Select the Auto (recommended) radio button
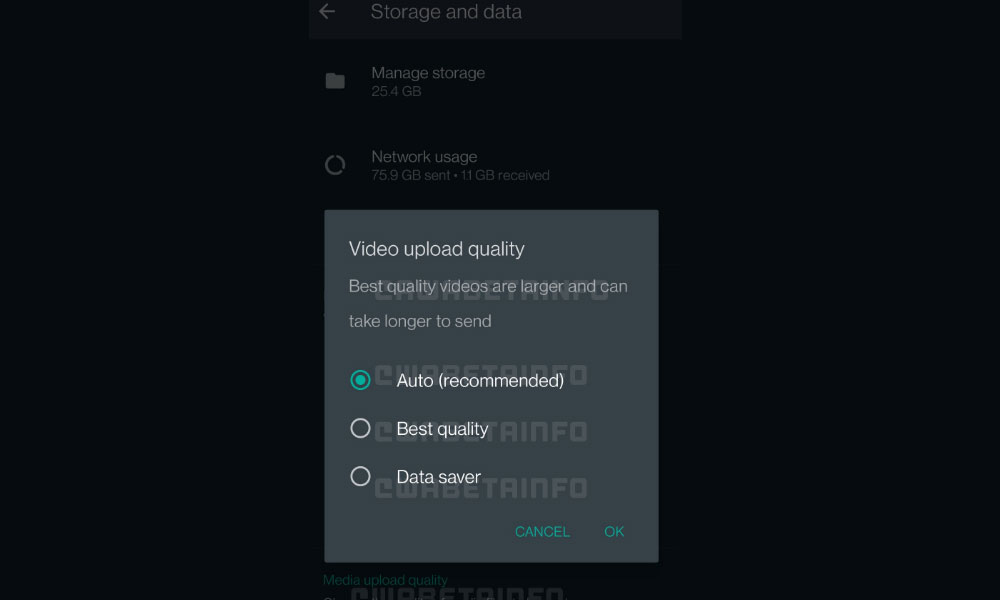Image resolution: width=1000 pixels, height=600 pixels. (x=360, y=380)
